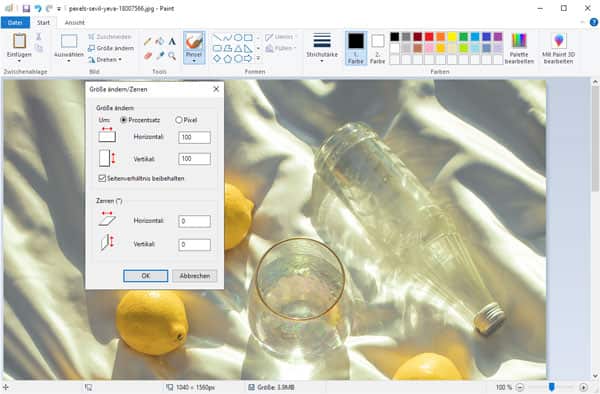The width and height of the screenshot is (600, 394).
Task: Open the Drehen dropdown
Action: tap(105, 60)
